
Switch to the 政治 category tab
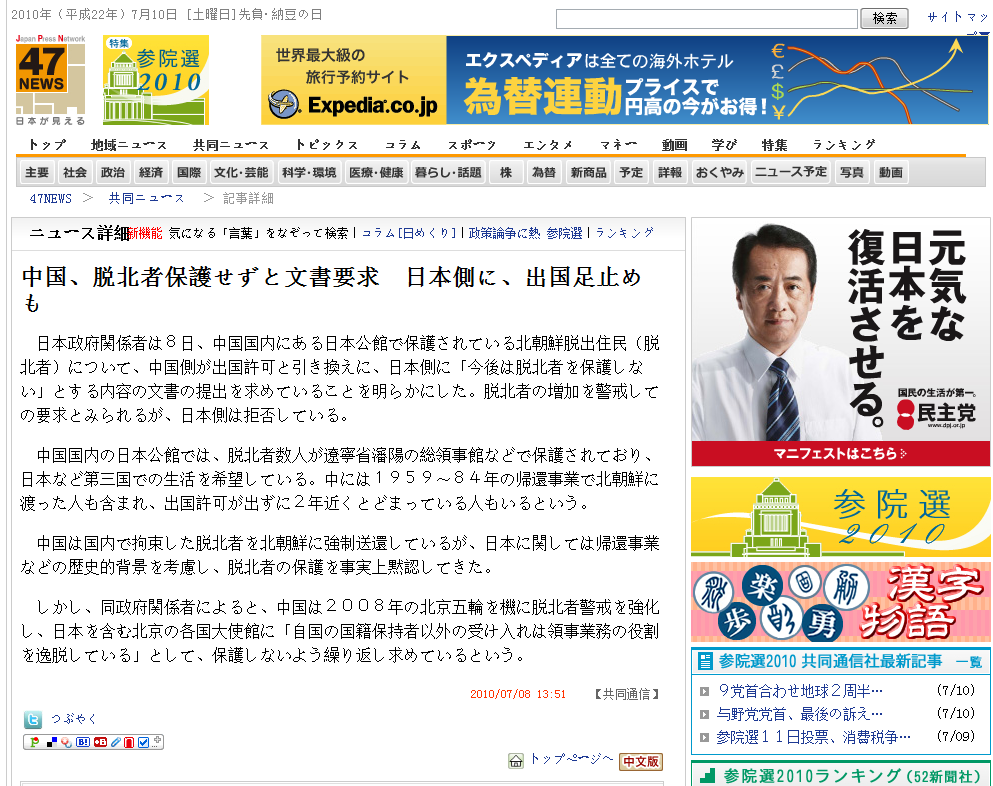[113, 172]
